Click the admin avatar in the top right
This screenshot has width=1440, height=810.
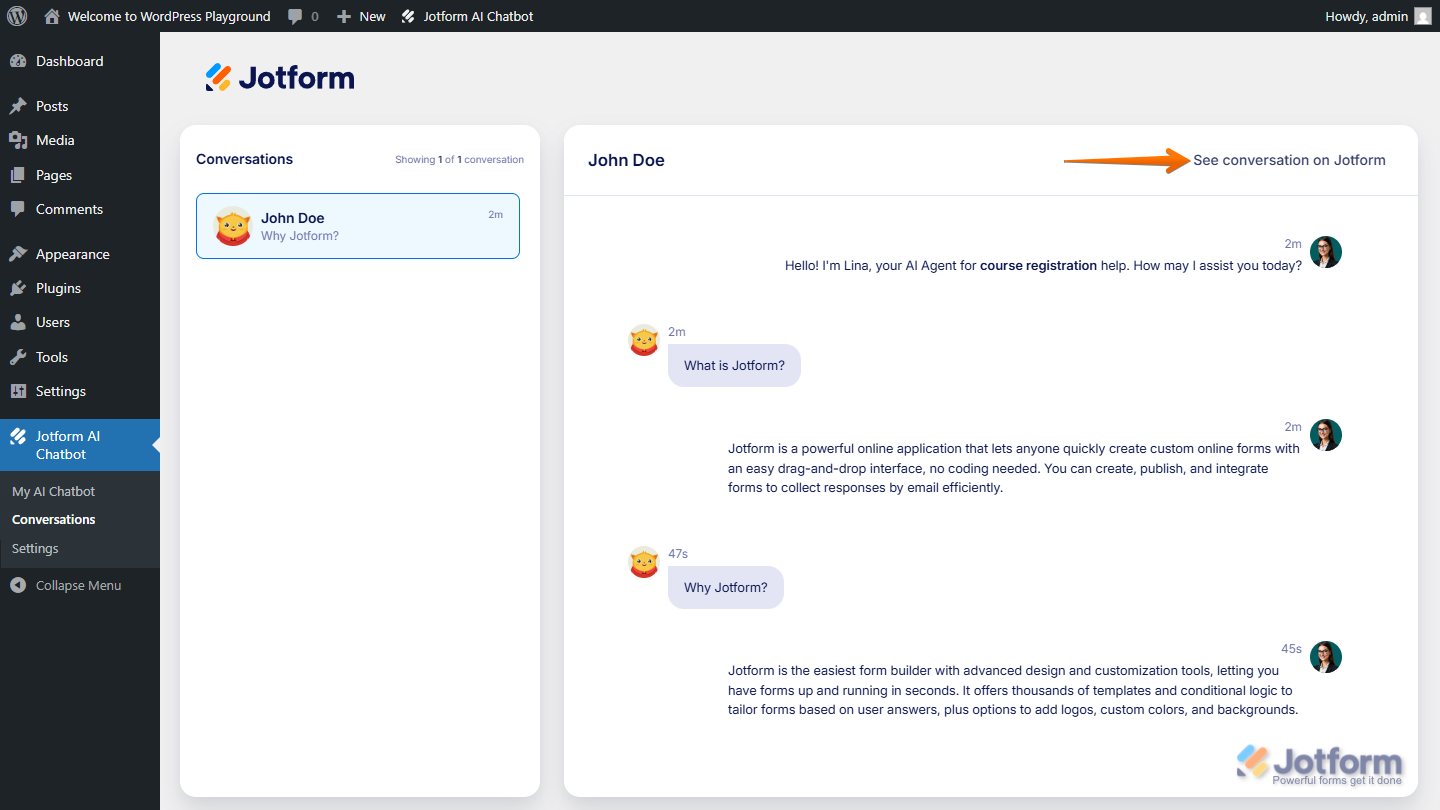pyautogui.click(x=1423, y=16)
